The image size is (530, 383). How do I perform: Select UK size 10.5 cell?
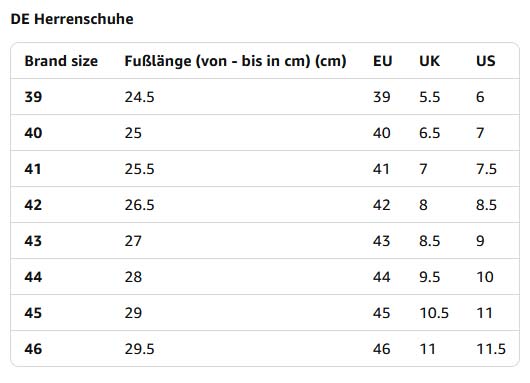click(x=434, y=313)
